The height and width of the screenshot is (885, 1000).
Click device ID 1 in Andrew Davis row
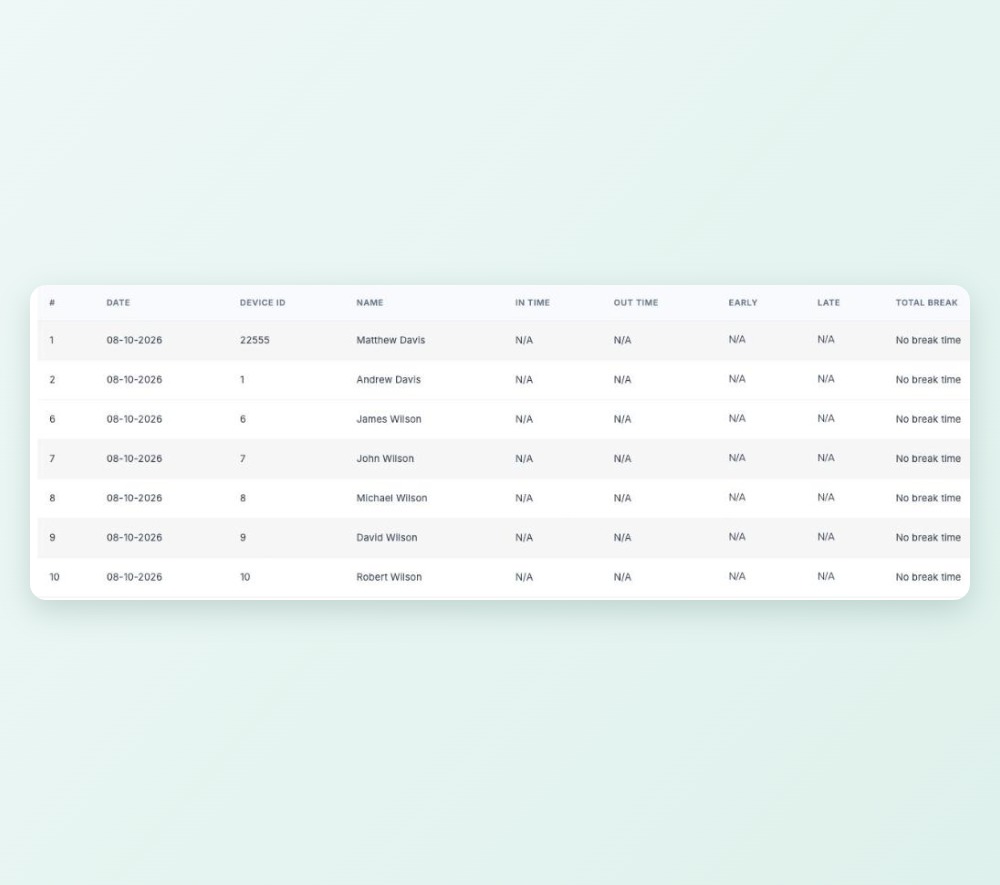pos(242,380)
